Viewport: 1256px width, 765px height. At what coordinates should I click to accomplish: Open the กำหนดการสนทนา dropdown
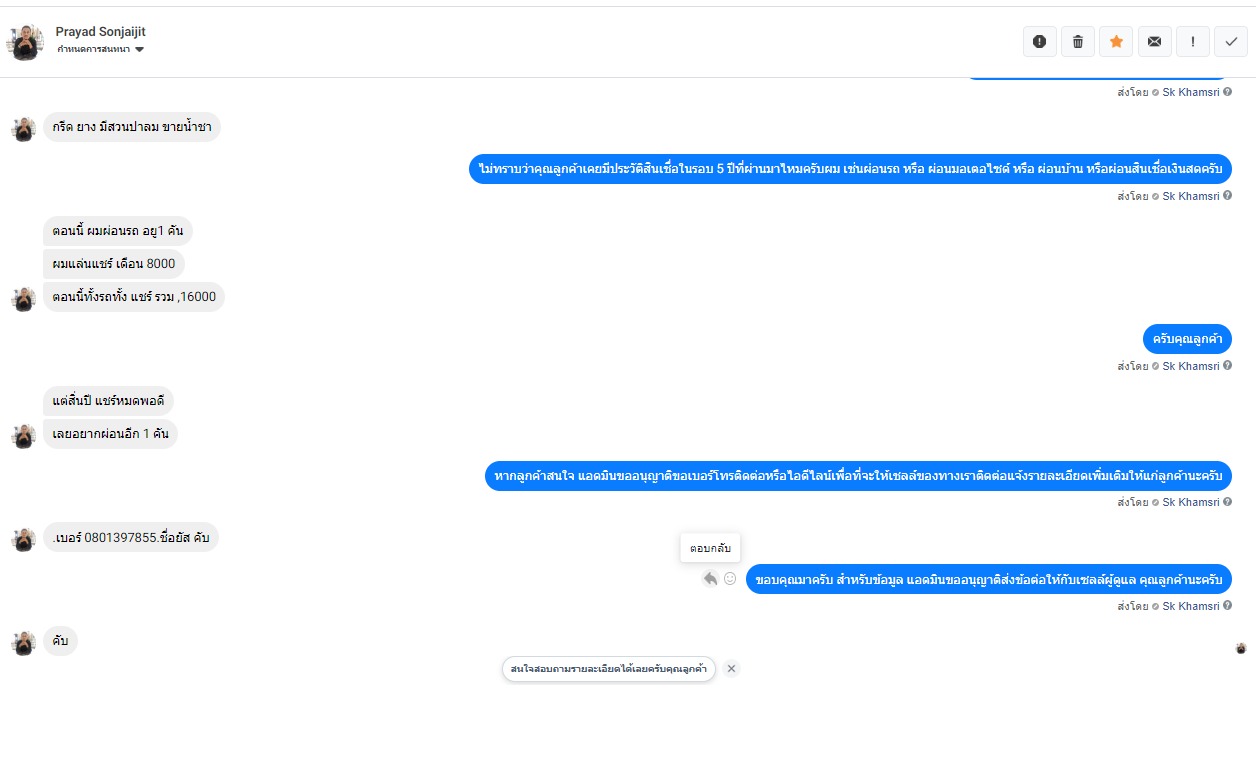point(101,49)
